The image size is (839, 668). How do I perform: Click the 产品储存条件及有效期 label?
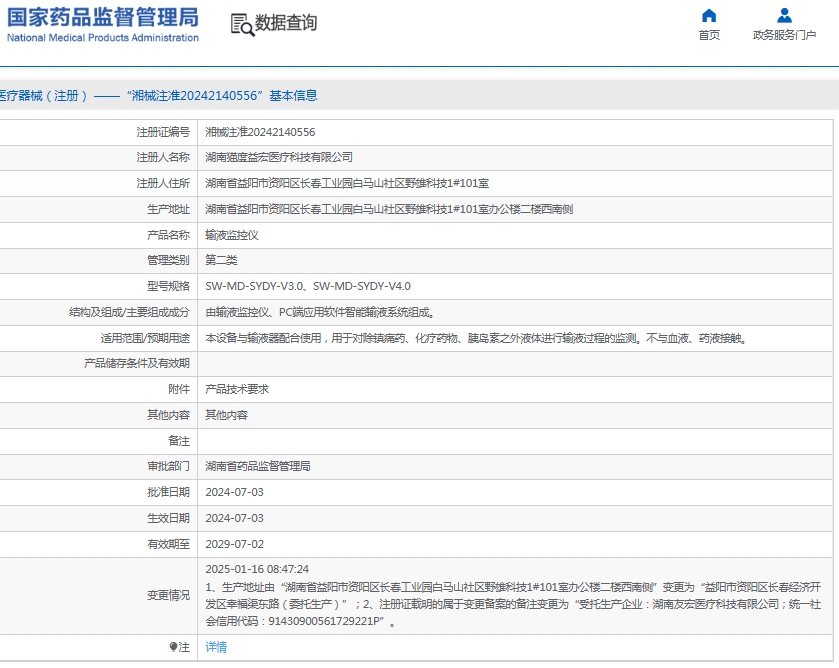coord(137,364)
